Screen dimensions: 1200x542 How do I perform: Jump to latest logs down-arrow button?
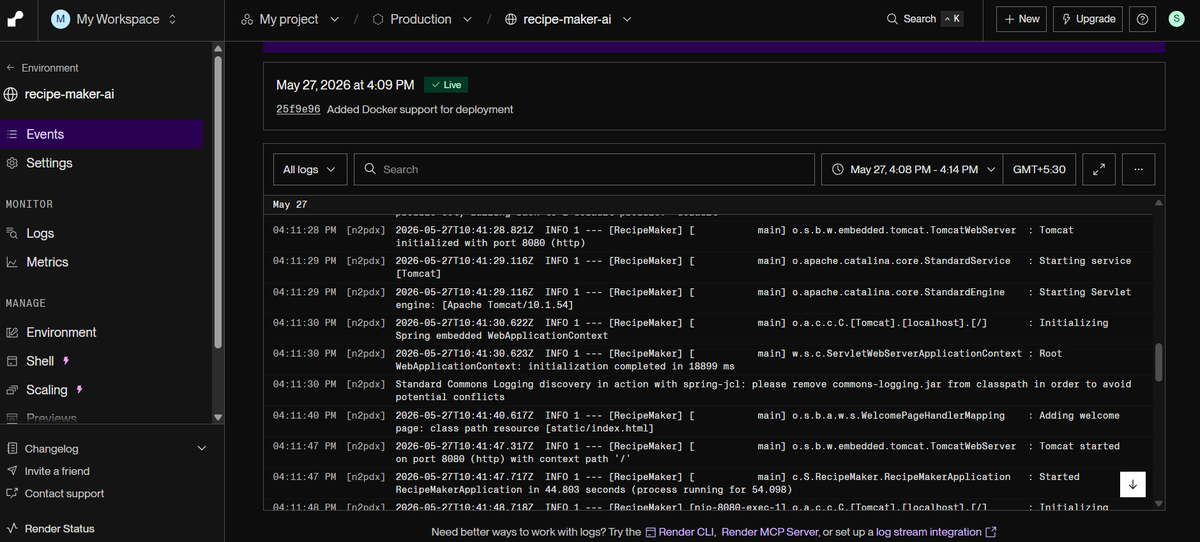pyautogui.click(x=1133, y=484)
